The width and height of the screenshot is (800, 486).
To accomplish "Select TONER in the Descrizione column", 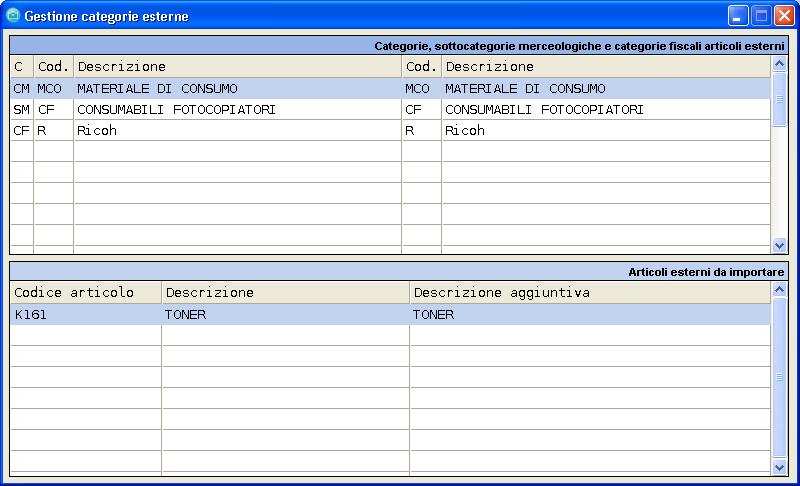I will (286, 315).
